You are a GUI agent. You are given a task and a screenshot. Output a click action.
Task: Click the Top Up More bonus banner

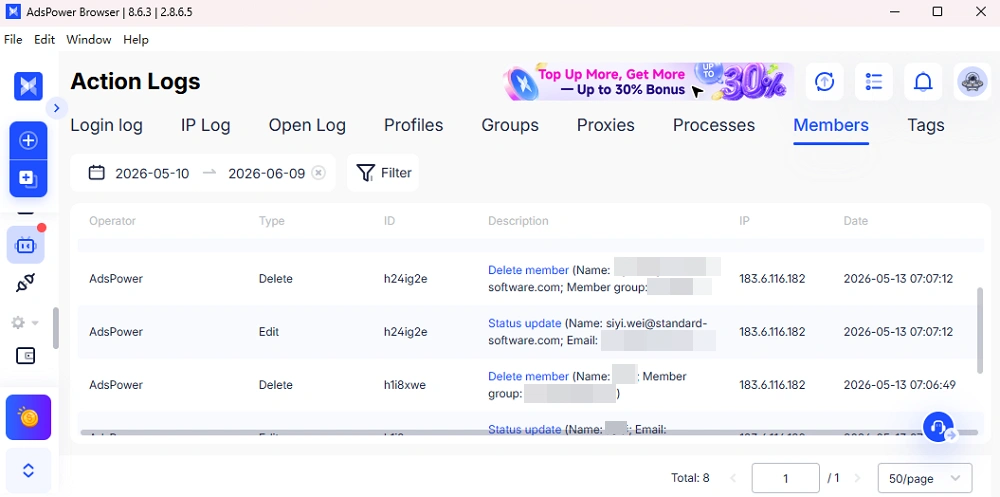[649, 82]
